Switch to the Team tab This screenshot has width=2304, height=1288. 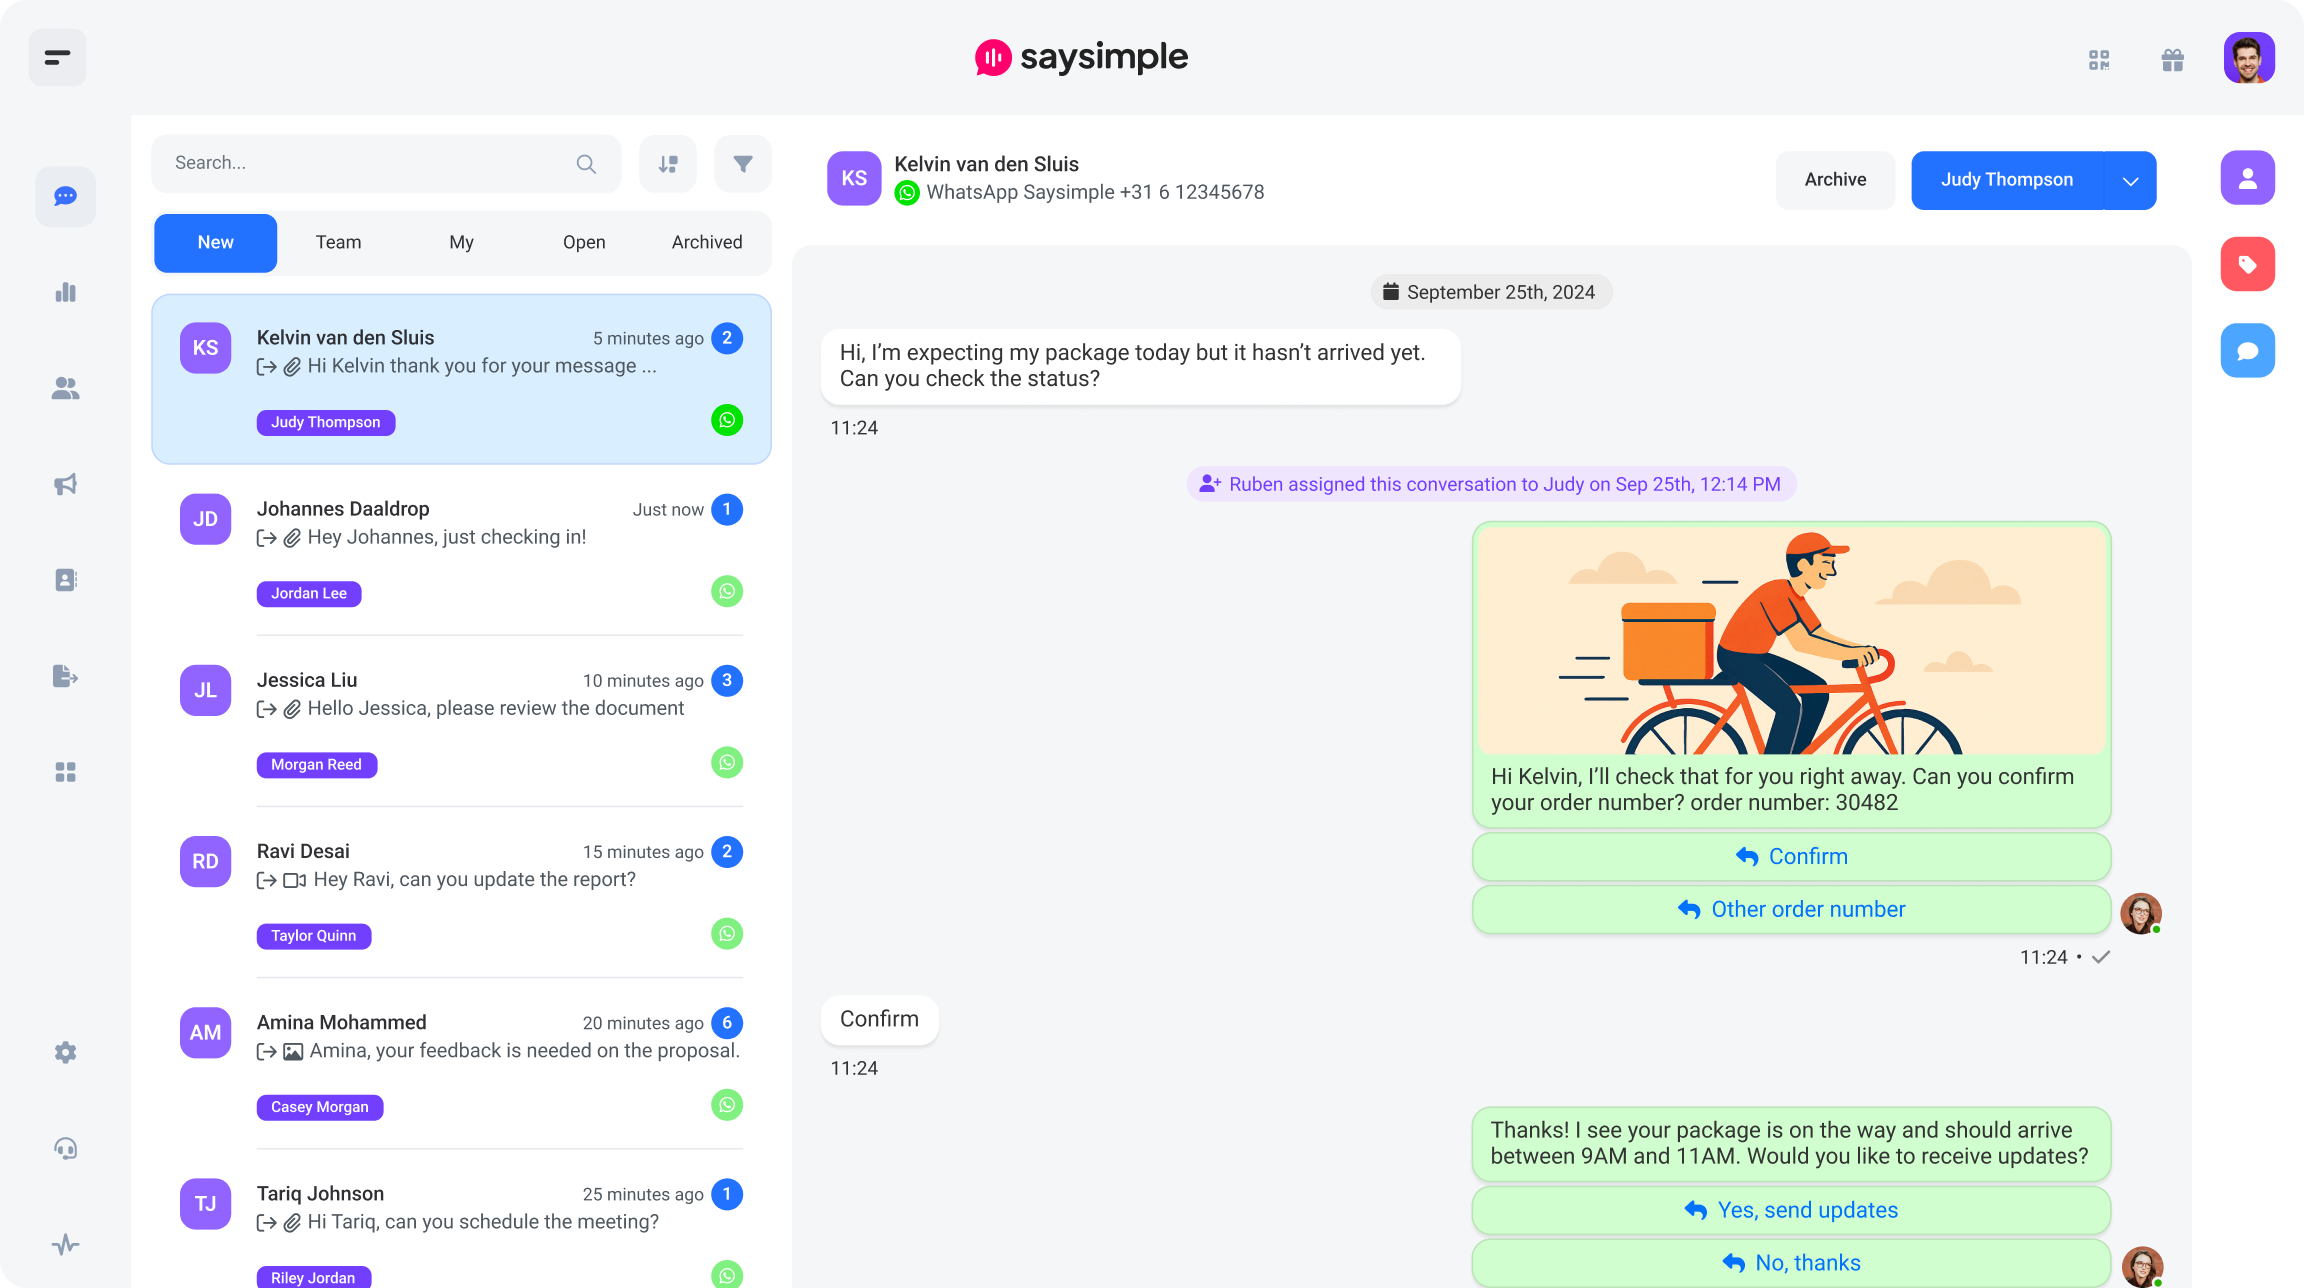[x=338, y=243]
